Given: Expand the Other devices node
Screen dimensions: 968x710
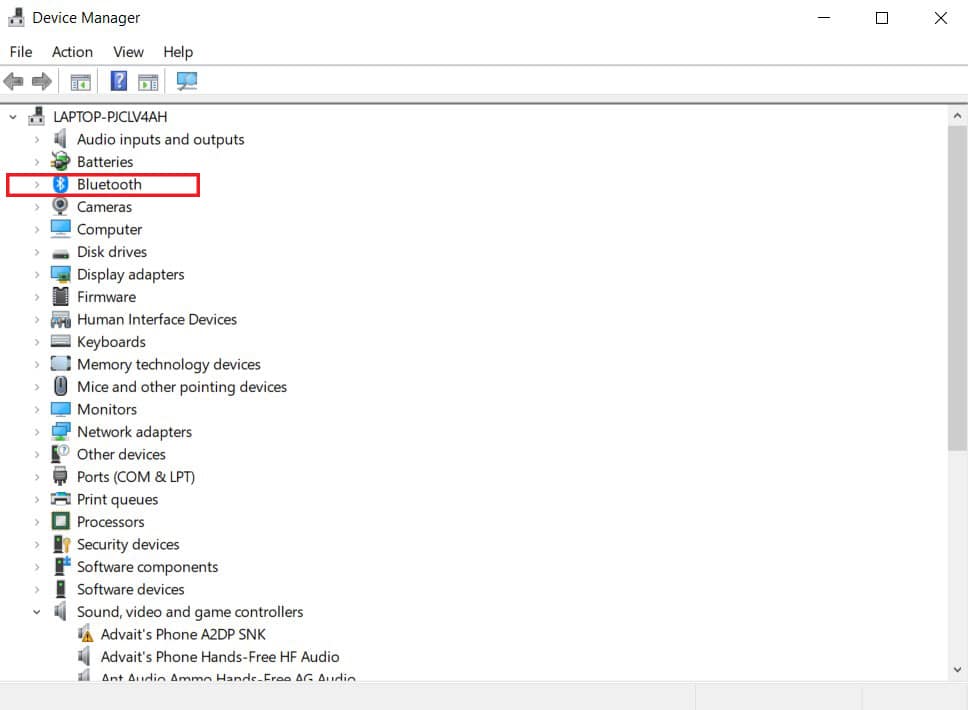Looking at the screenshot, I should [36, 454].
